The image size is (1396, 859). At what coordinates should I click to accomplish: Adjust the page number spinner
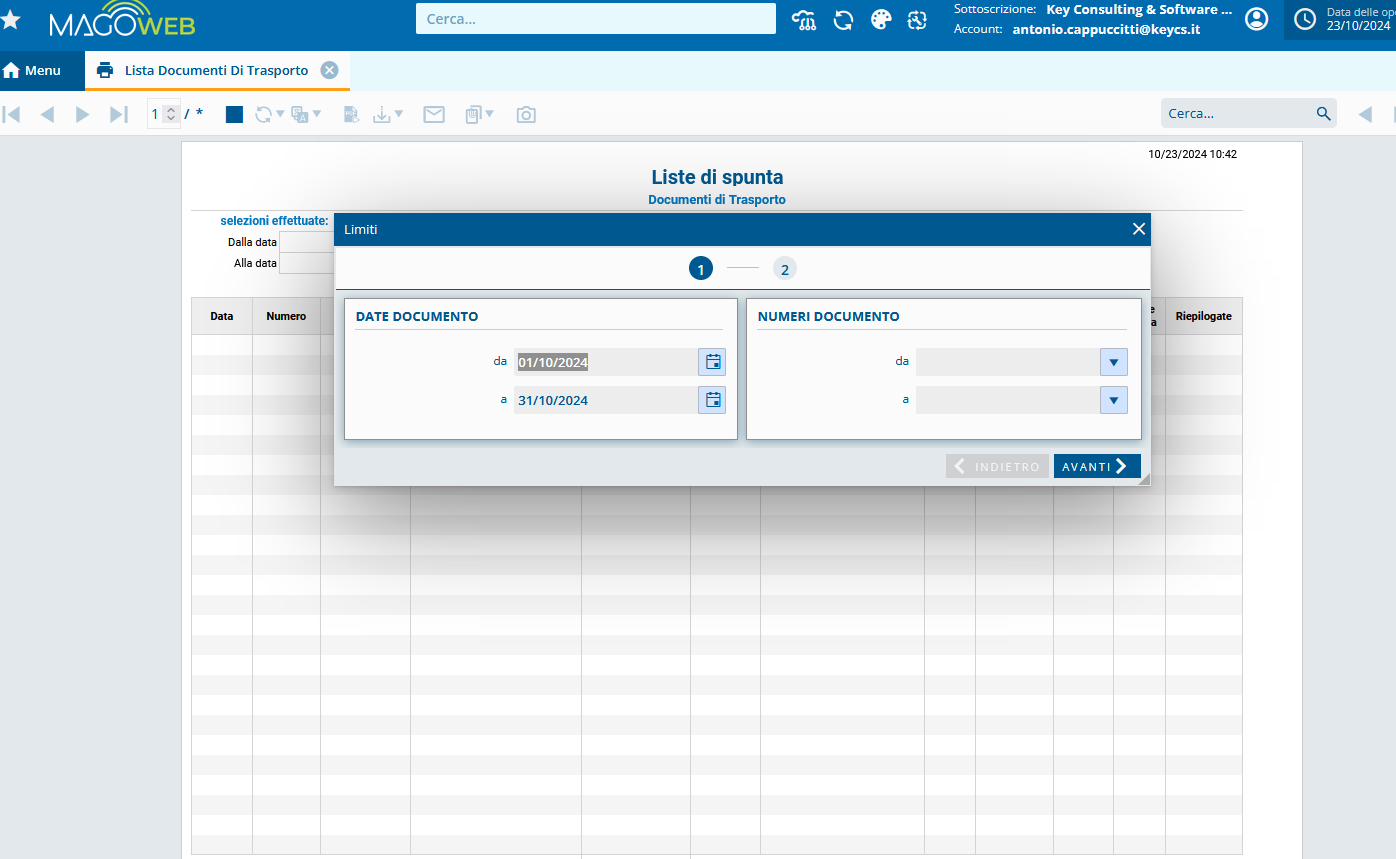pos(171,114)
